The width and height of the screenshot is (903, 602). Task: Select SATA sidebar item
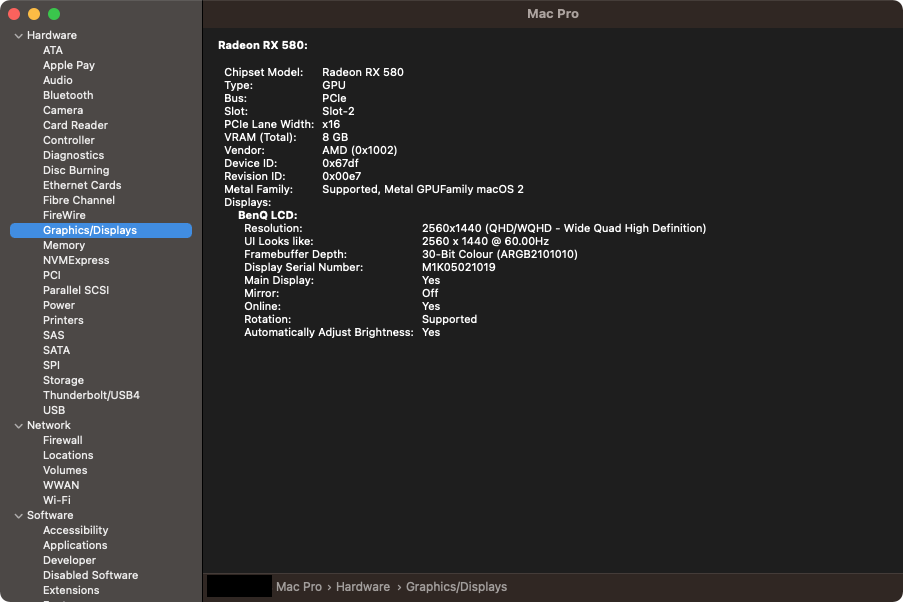coord(56,350)
